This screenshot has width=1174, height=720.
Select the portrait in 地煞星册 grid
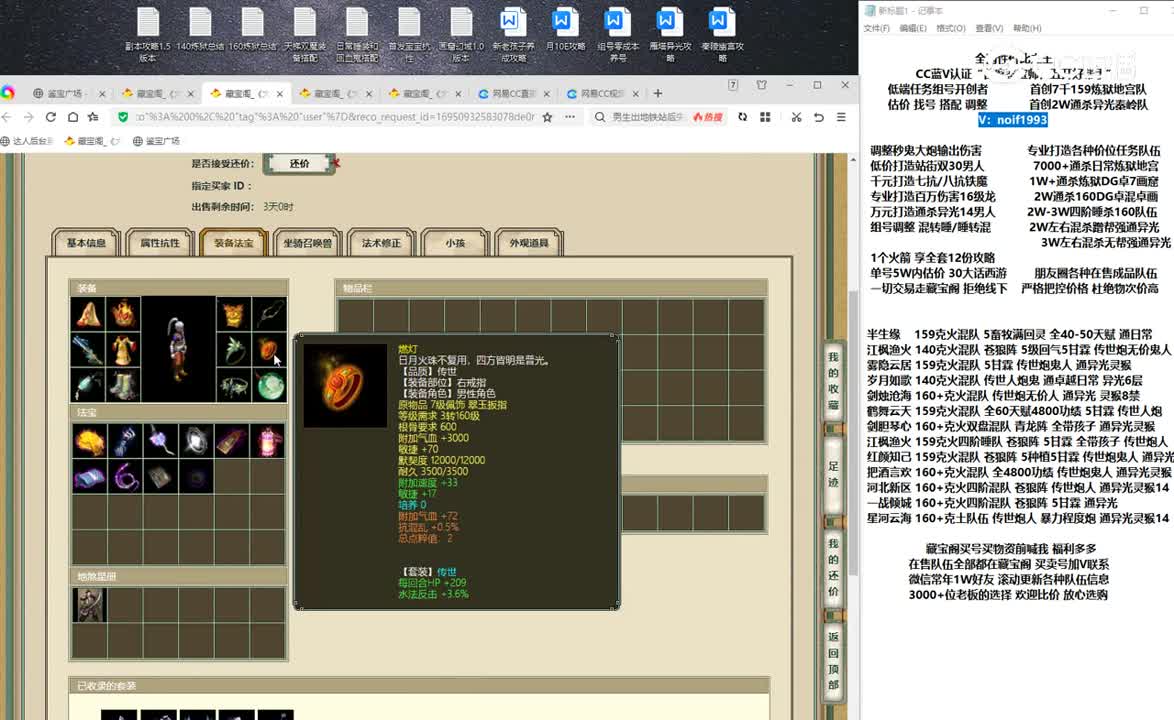pos(89,605)
